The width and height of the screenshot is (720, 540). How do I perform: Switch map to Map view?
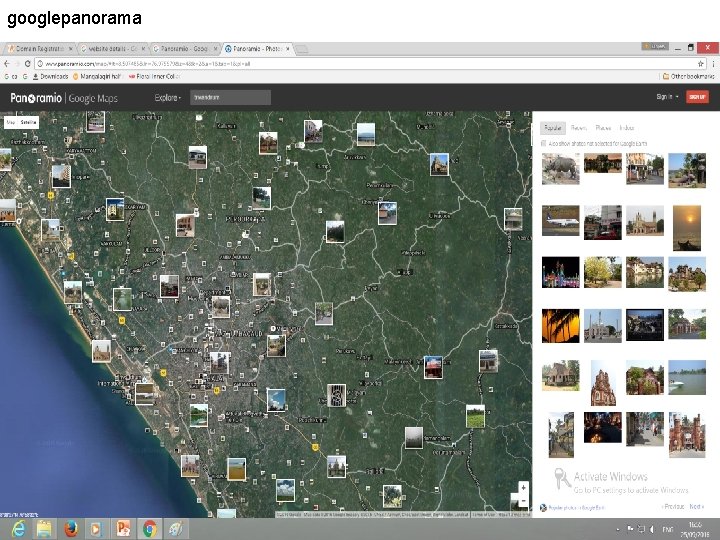11,123
